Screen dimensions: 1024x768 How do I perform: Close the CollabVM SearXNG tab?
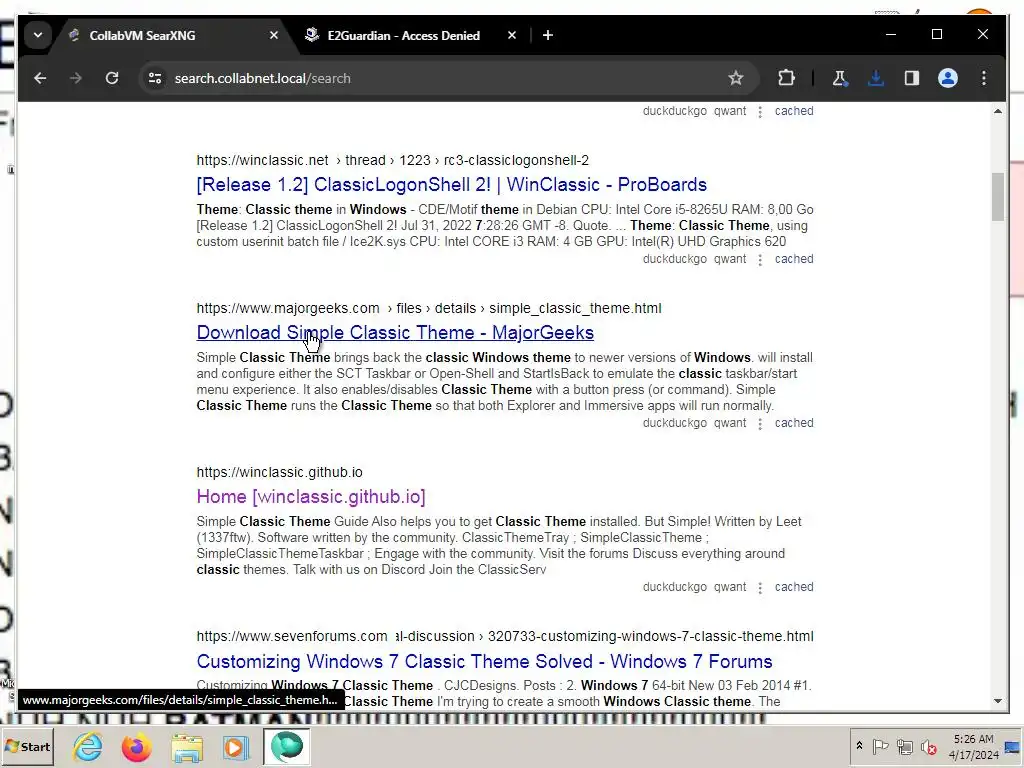(x=274, y=35)
